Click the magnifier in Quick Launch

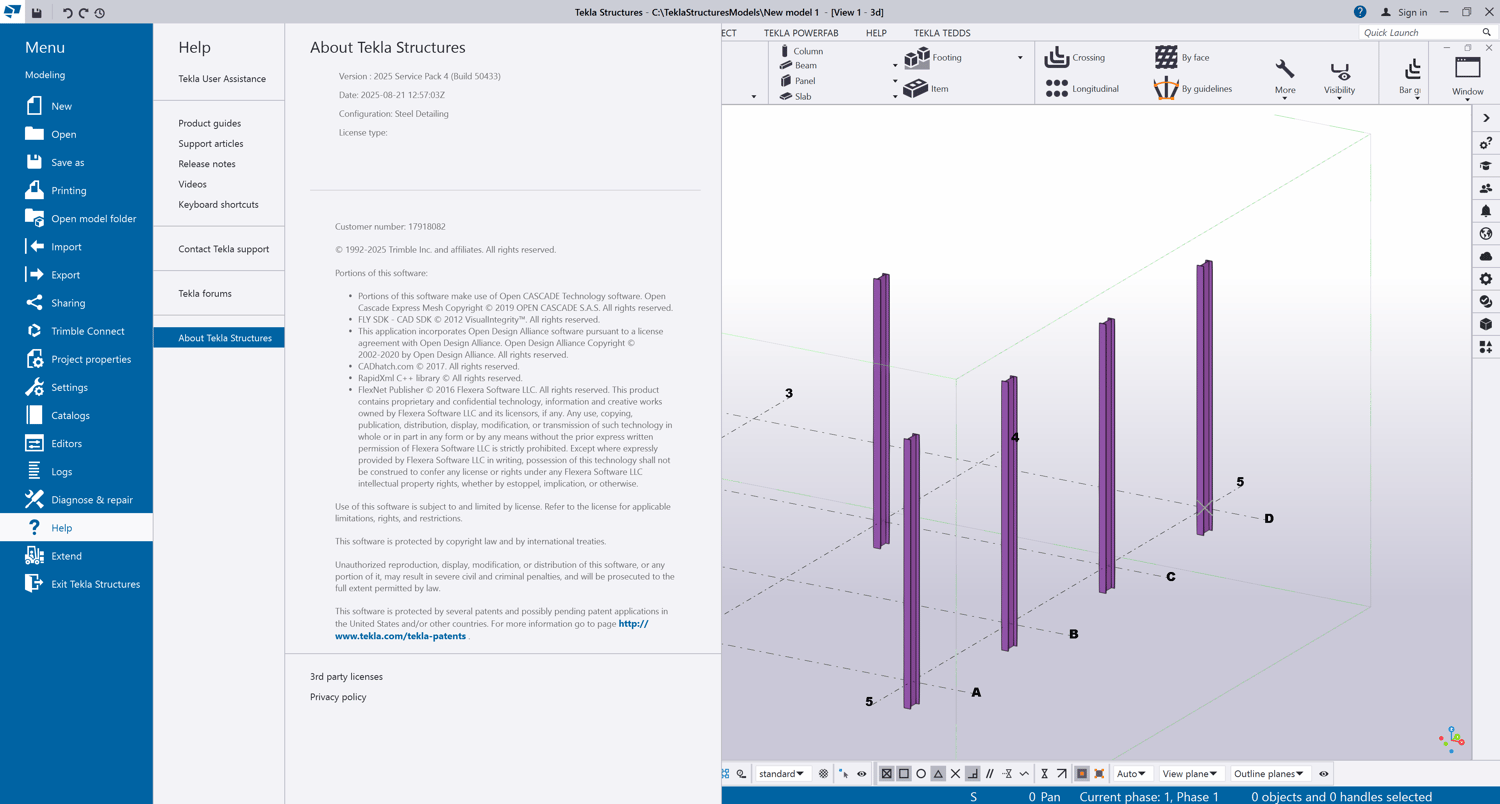(1487, 33)
